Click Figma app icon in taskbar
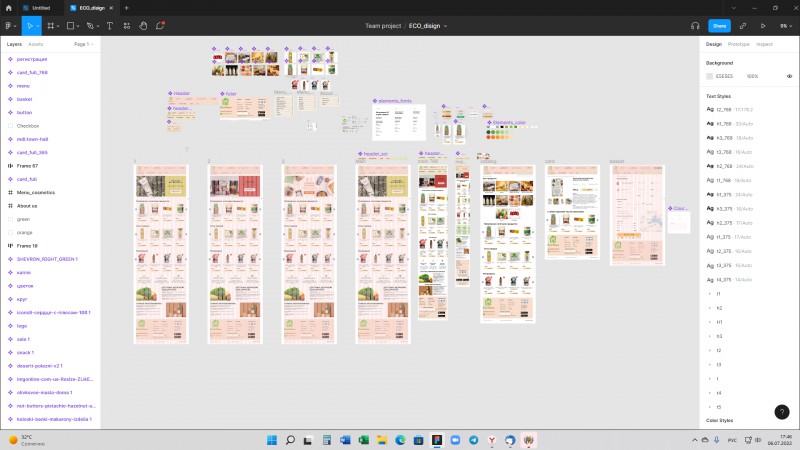 [437, 440]
